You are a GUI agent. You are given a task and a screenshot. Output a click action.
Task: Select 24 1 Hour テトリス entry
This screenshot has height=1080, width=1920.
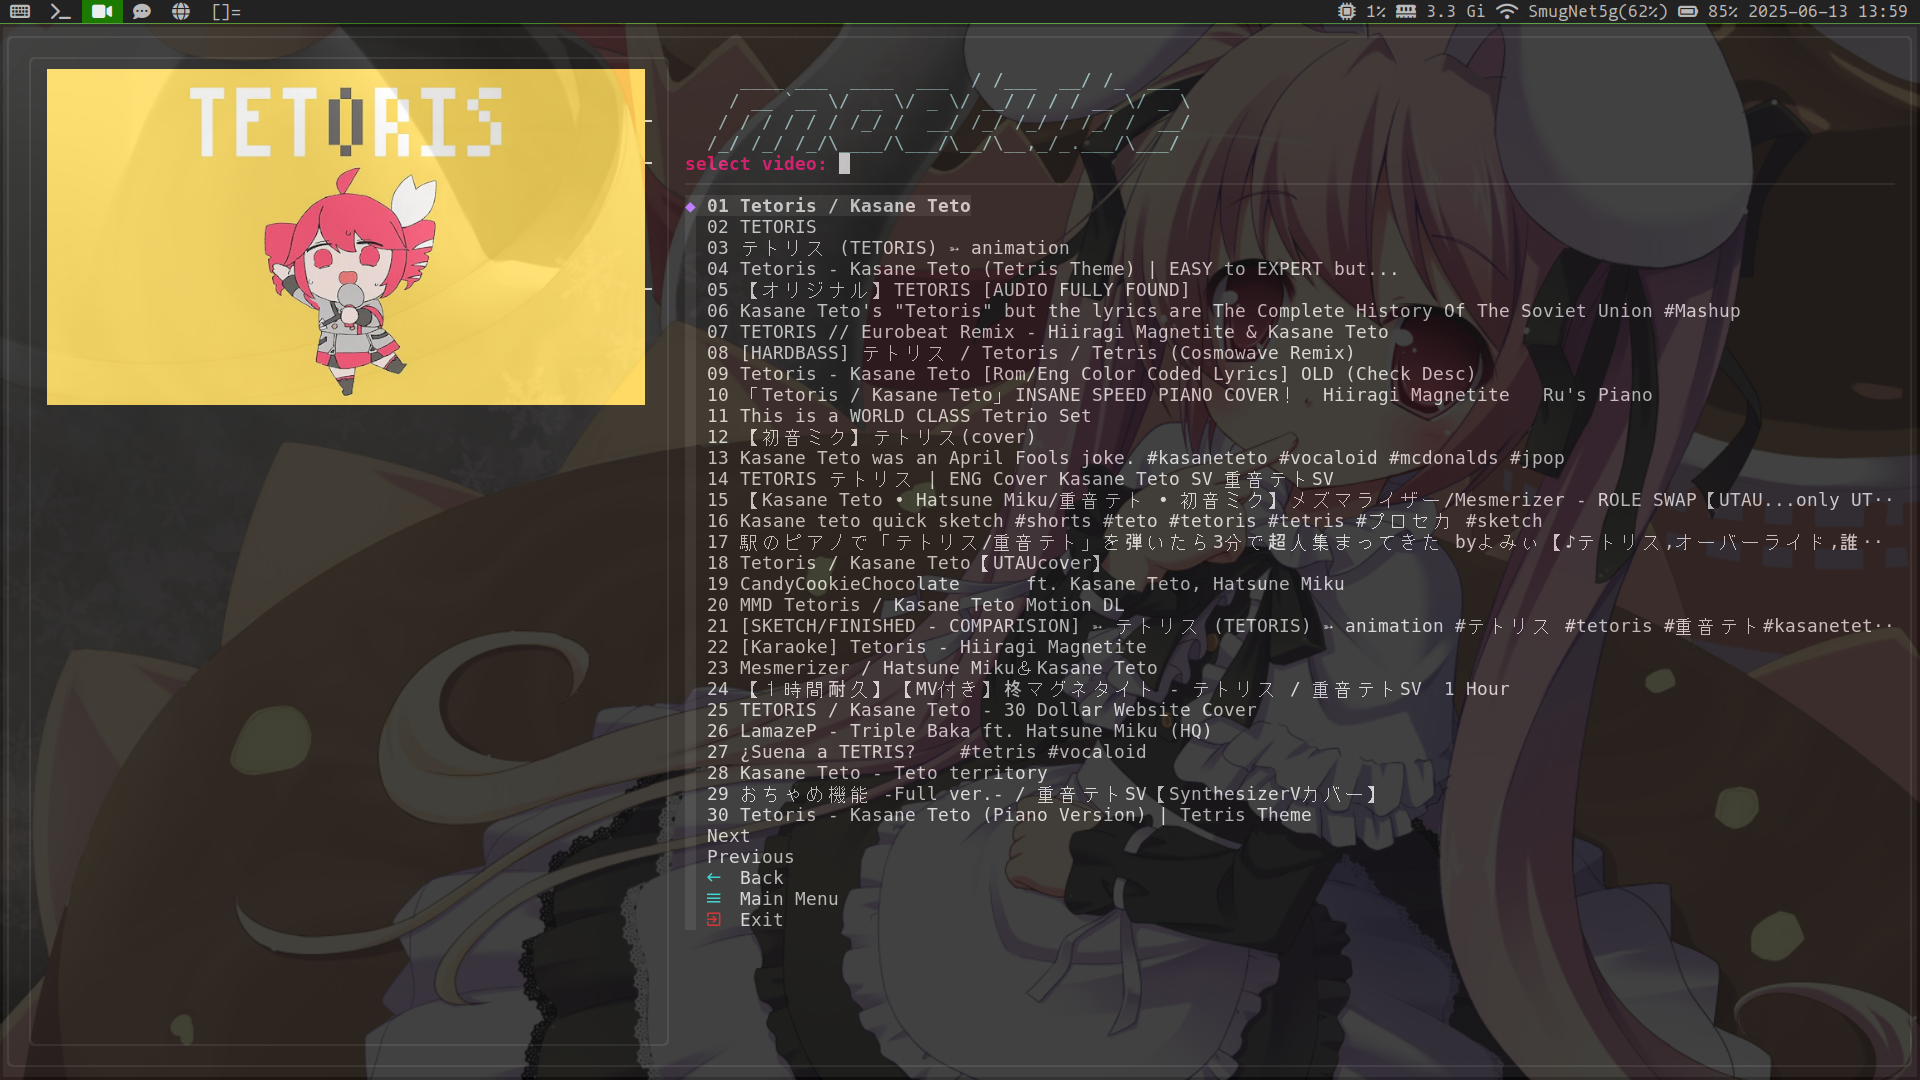tap(1108, 689)
